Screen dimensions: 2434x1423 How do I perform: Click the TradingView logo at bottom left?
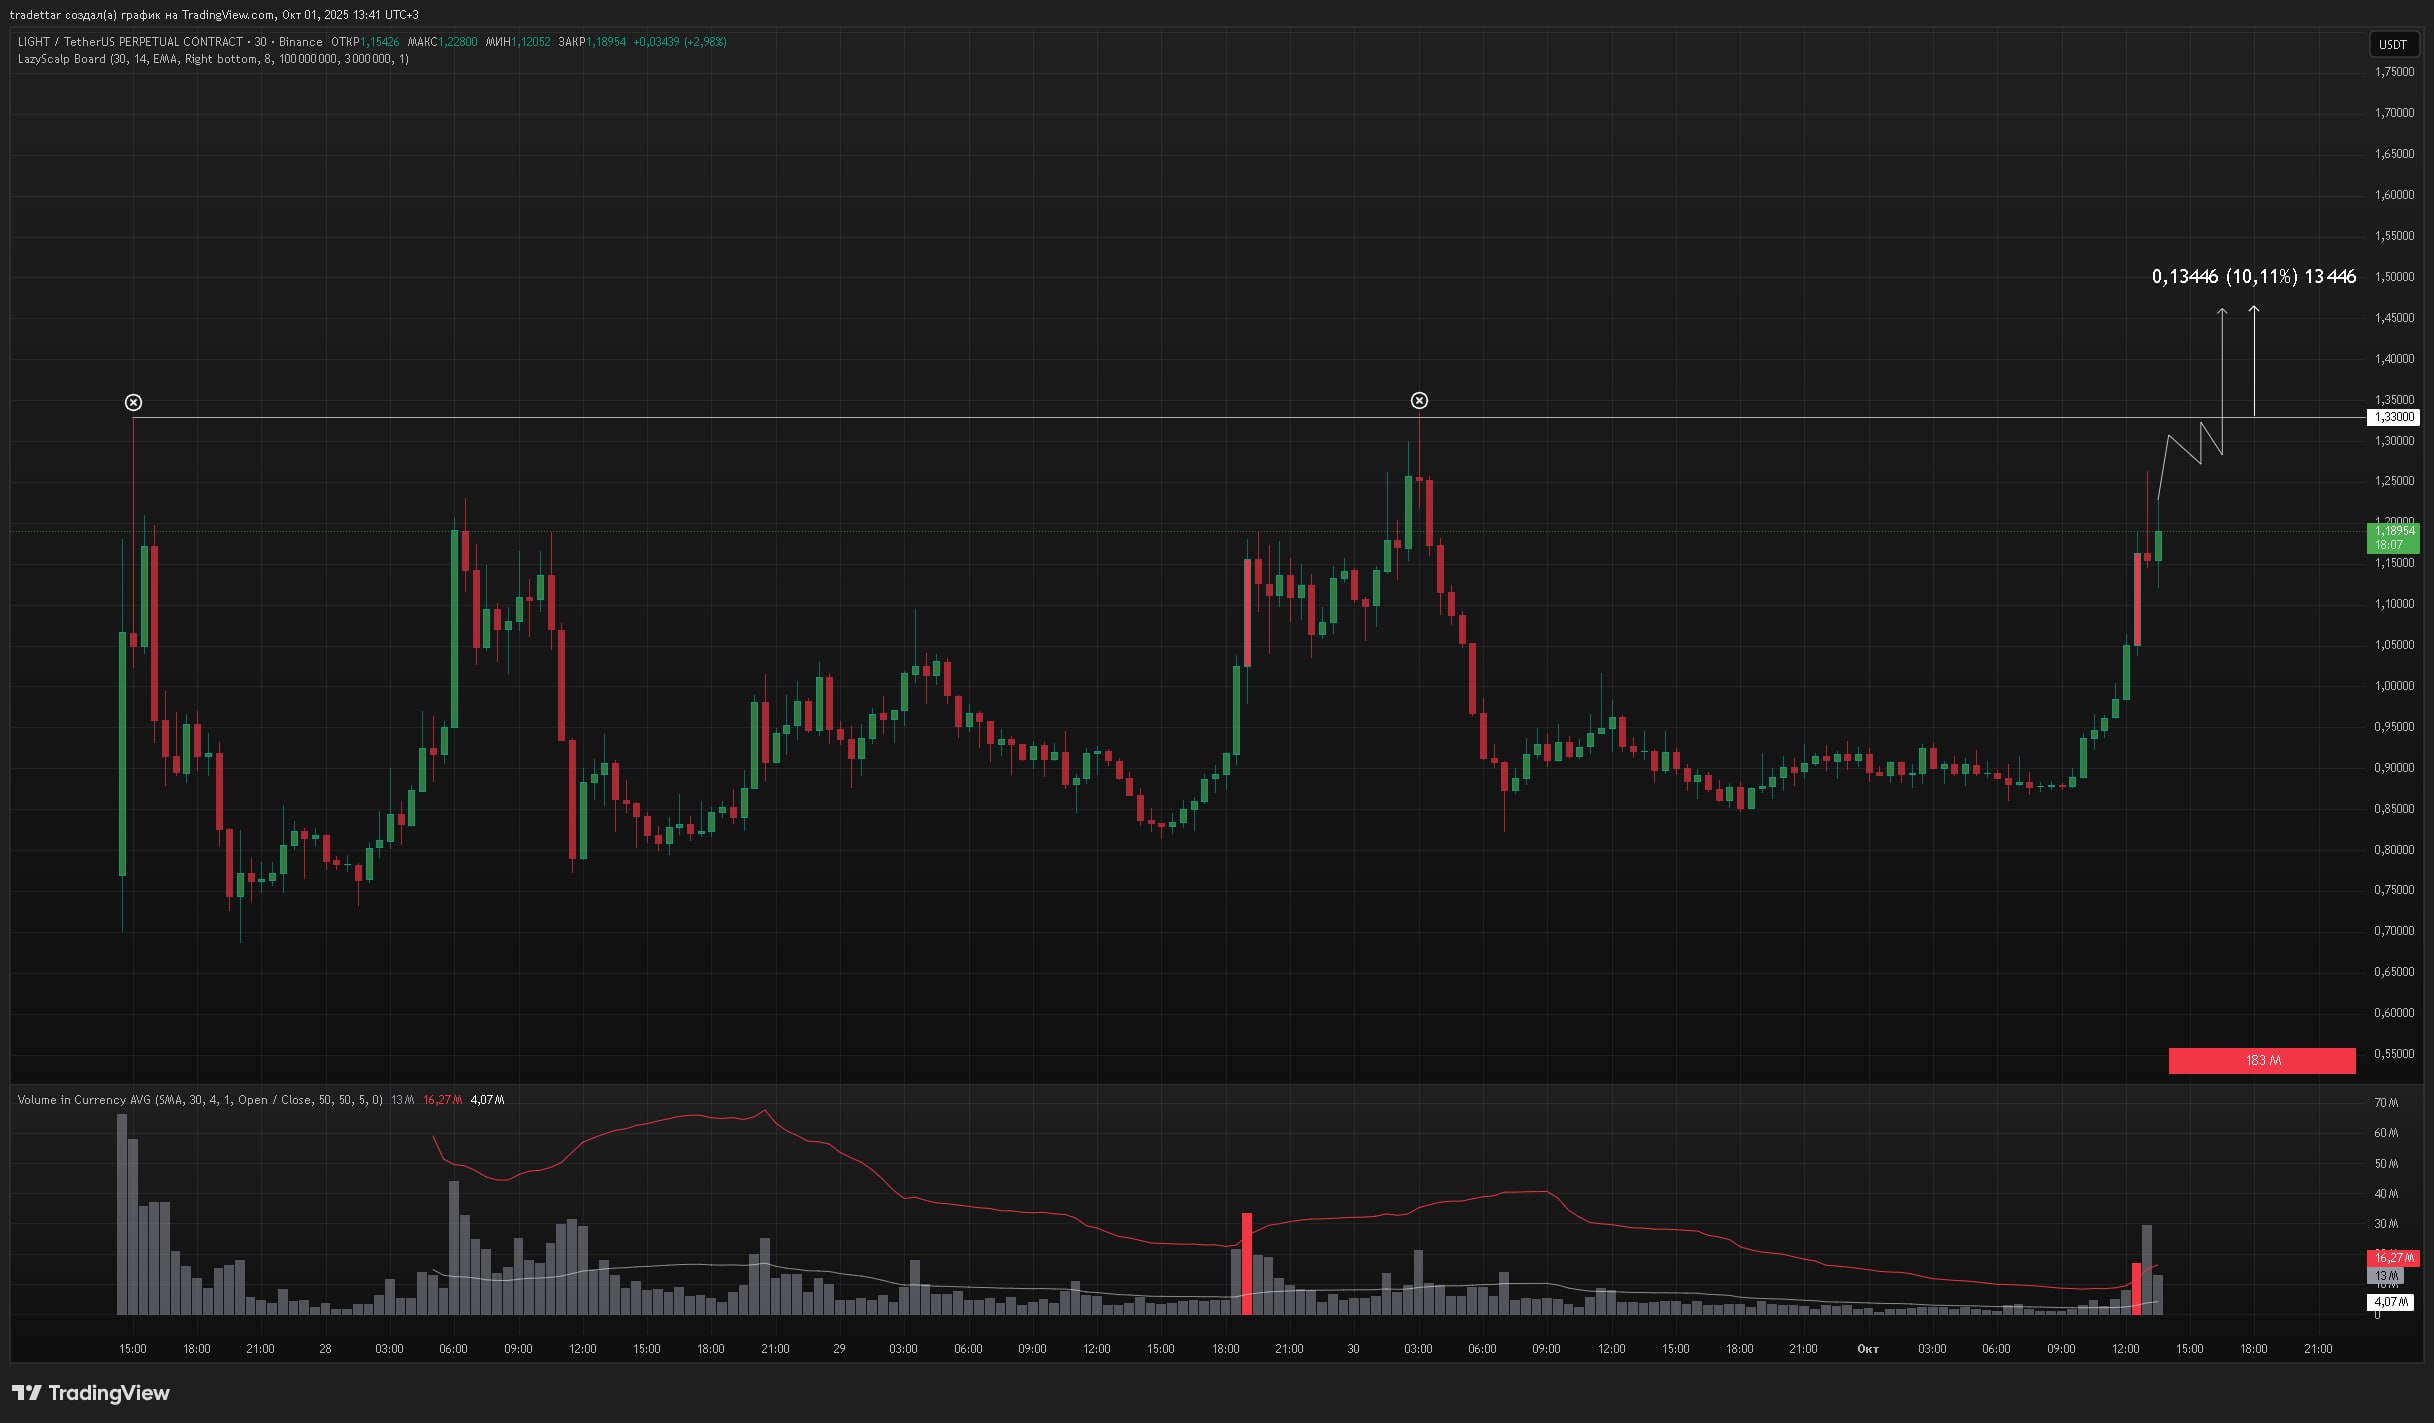pos(91,1393)
